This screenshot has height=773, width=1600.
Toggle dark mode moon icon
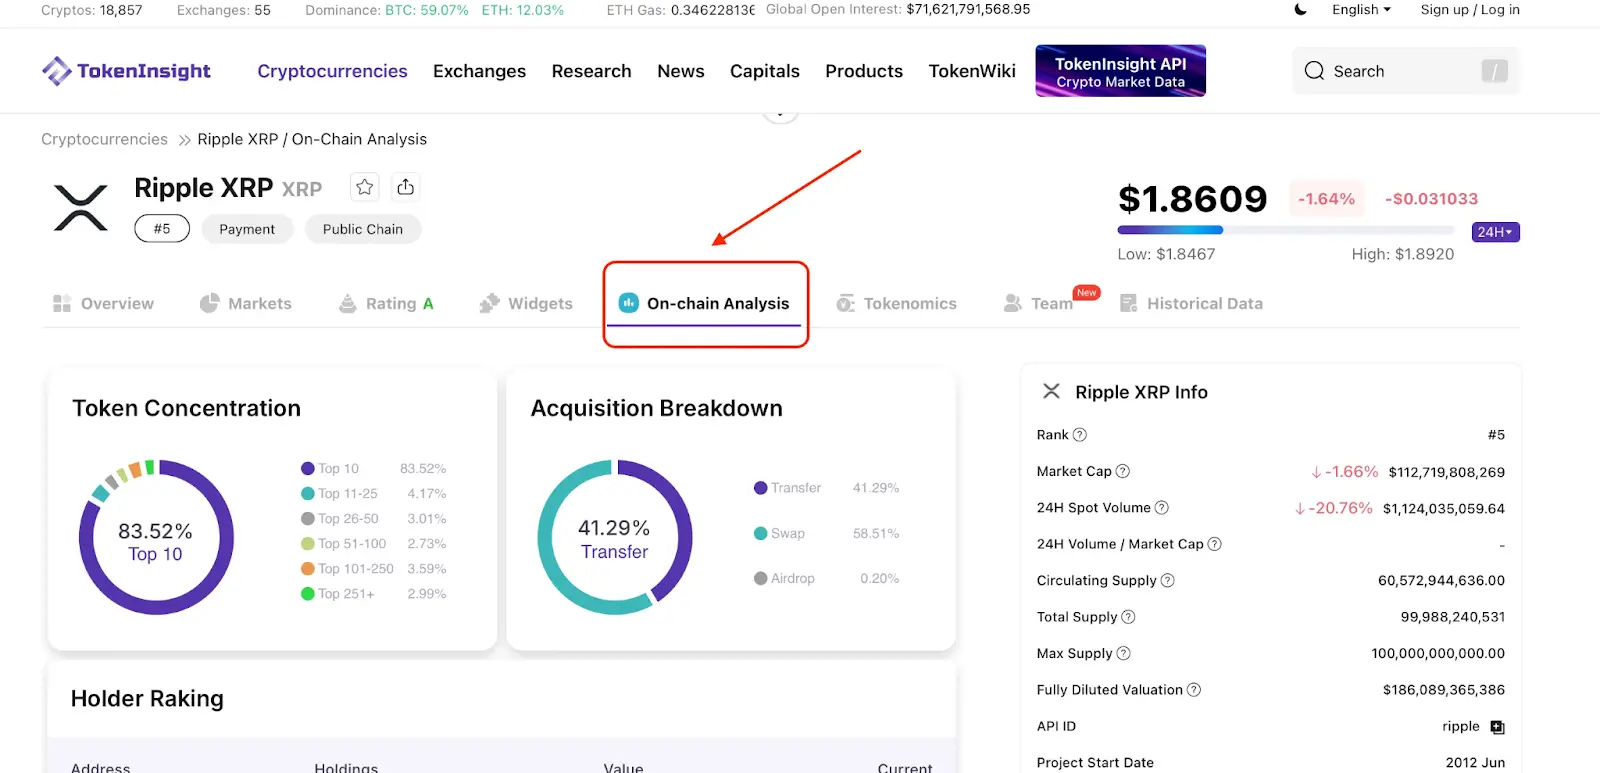click(1301, 10)
